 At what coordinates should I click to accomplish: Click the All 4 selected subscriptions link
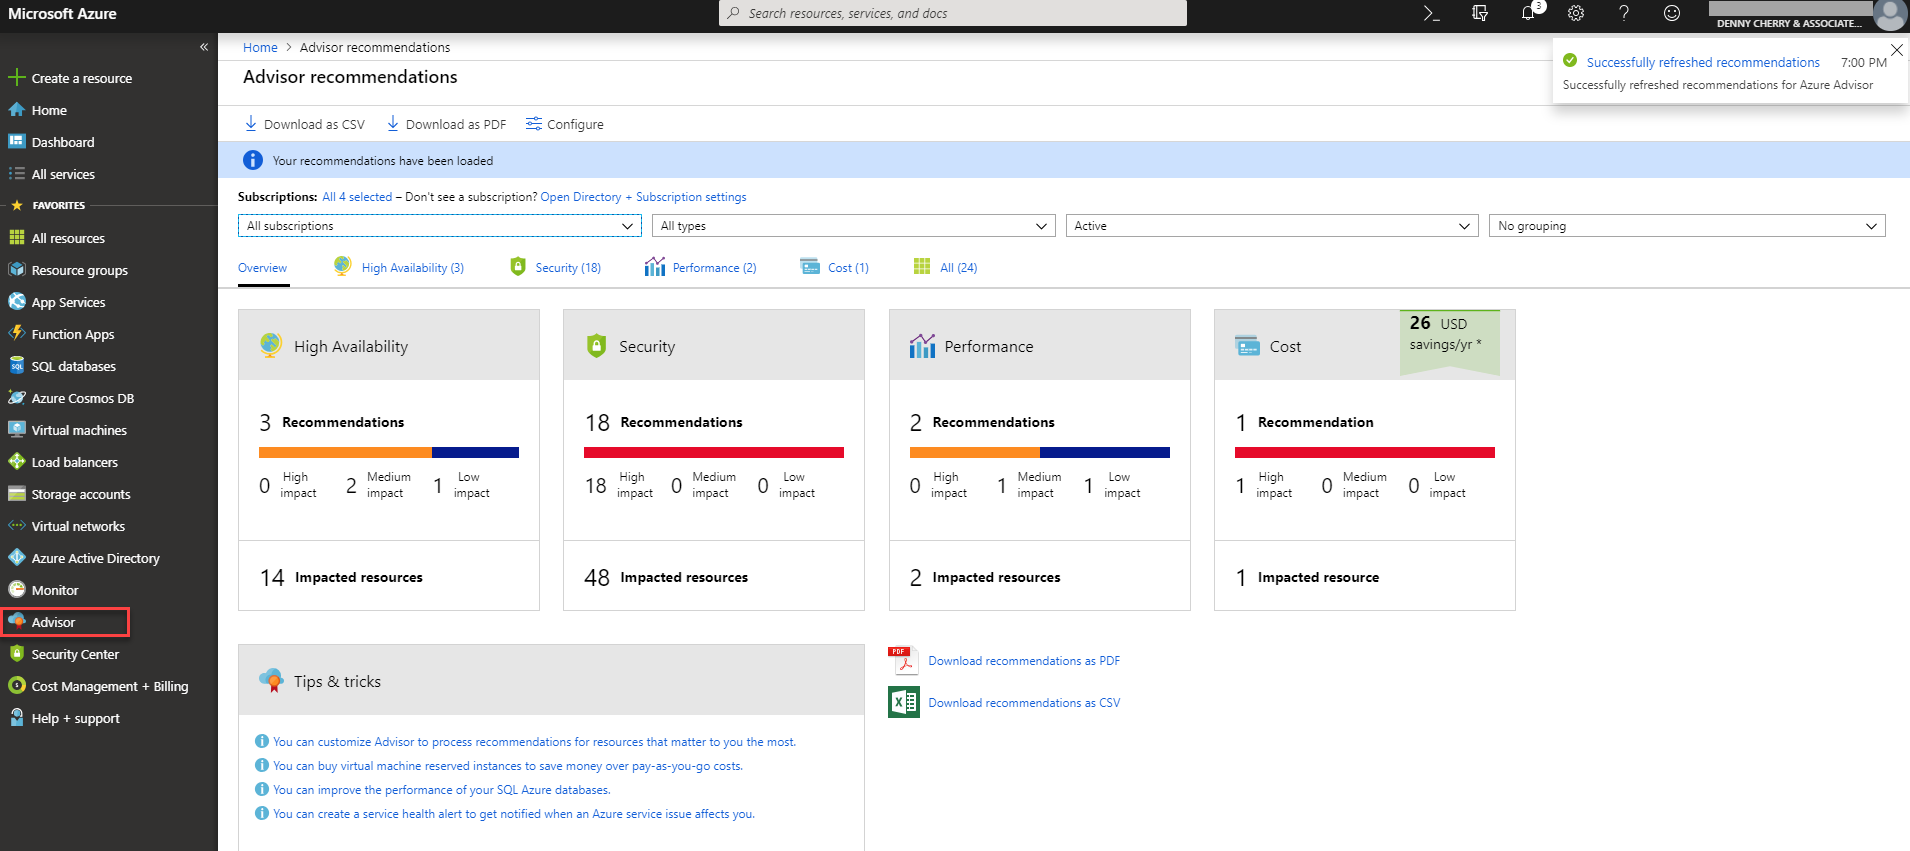coord(357,197)
